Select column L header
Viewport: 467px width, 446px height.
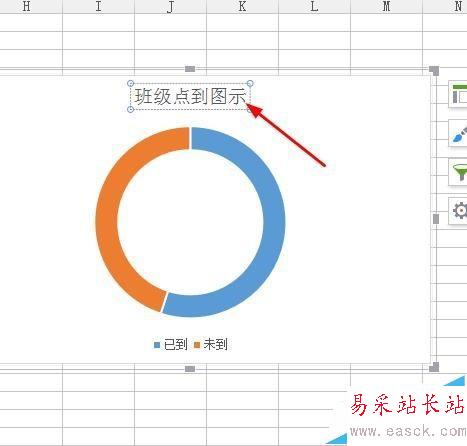pos(314,6)
